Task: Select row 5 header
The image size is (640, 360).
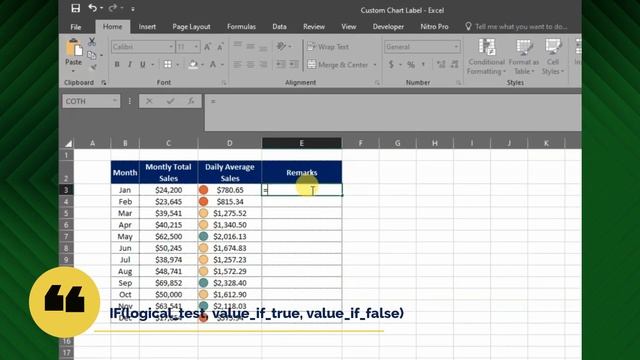Action: (66, 213)
